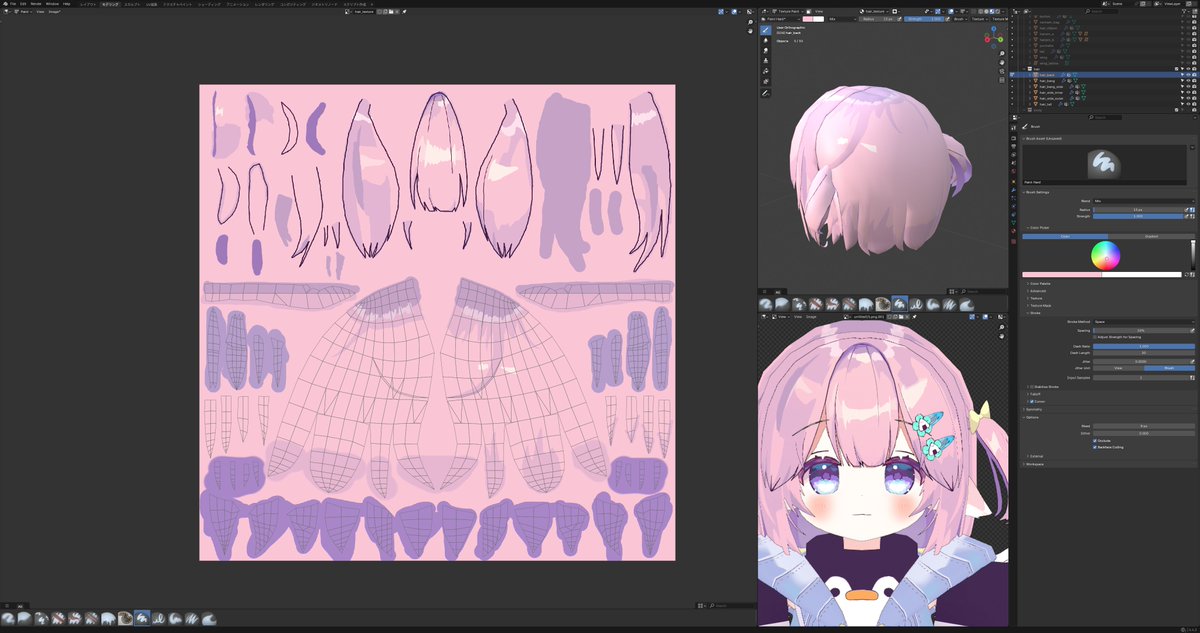Pick Airbrush brush in 3D viewport asset shelf
The image size is (1200, 633).
pyautogui.click(x=766, y=302)
